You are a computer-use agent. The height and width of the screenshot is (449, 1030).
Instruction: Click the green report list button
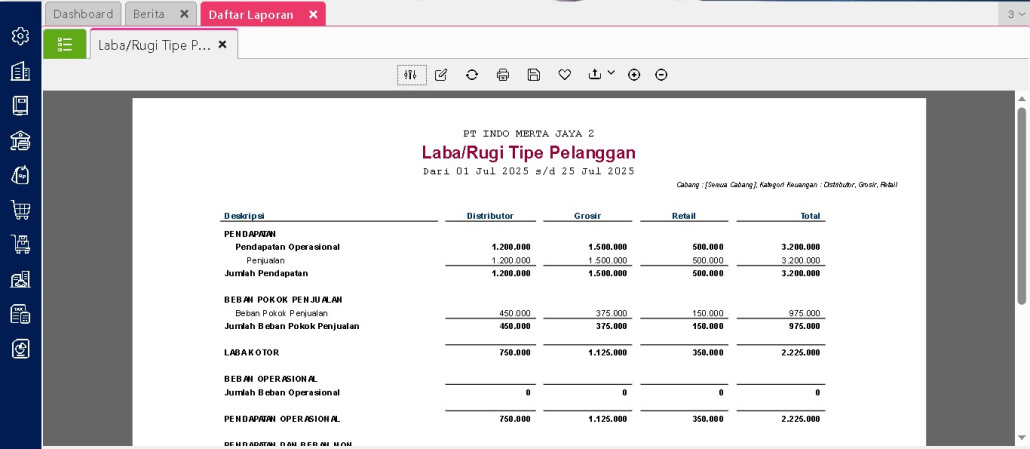click(65, 45)
